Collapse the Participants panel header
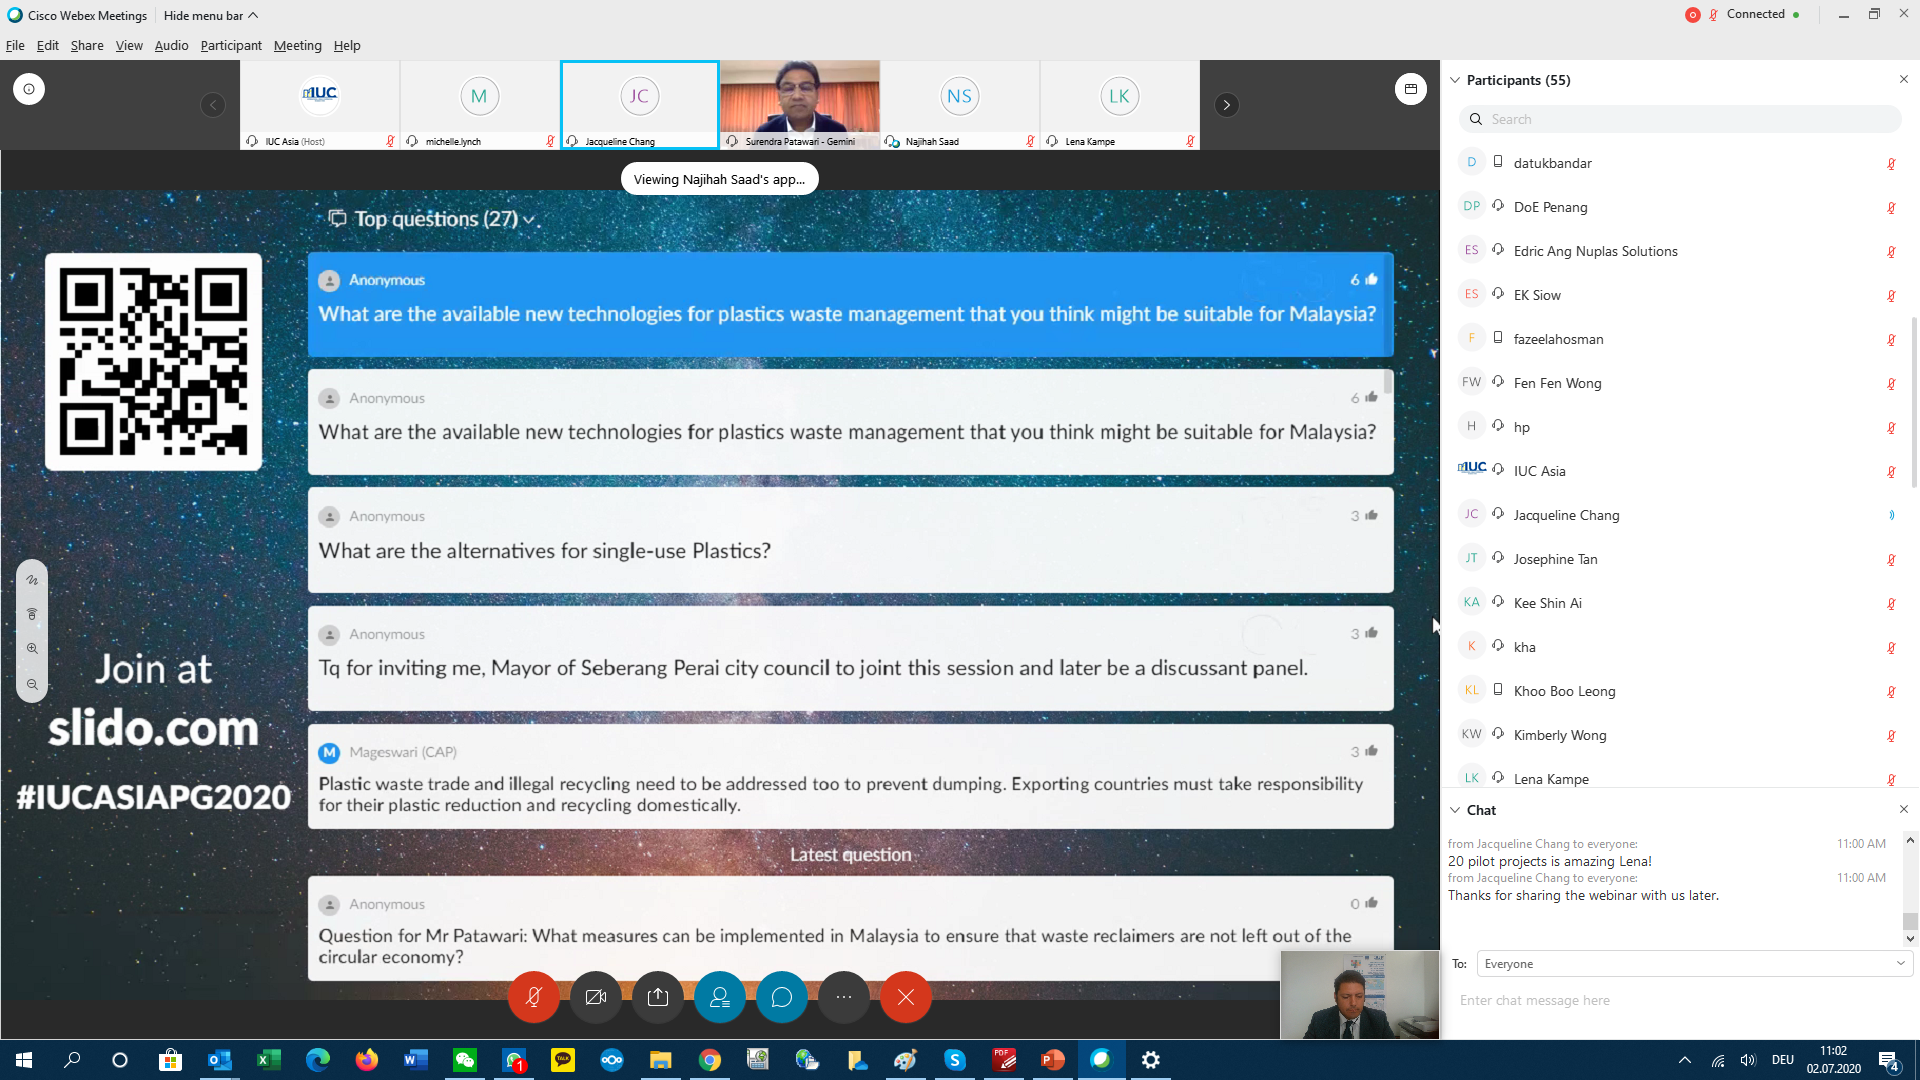 (x=1456, y=80)
